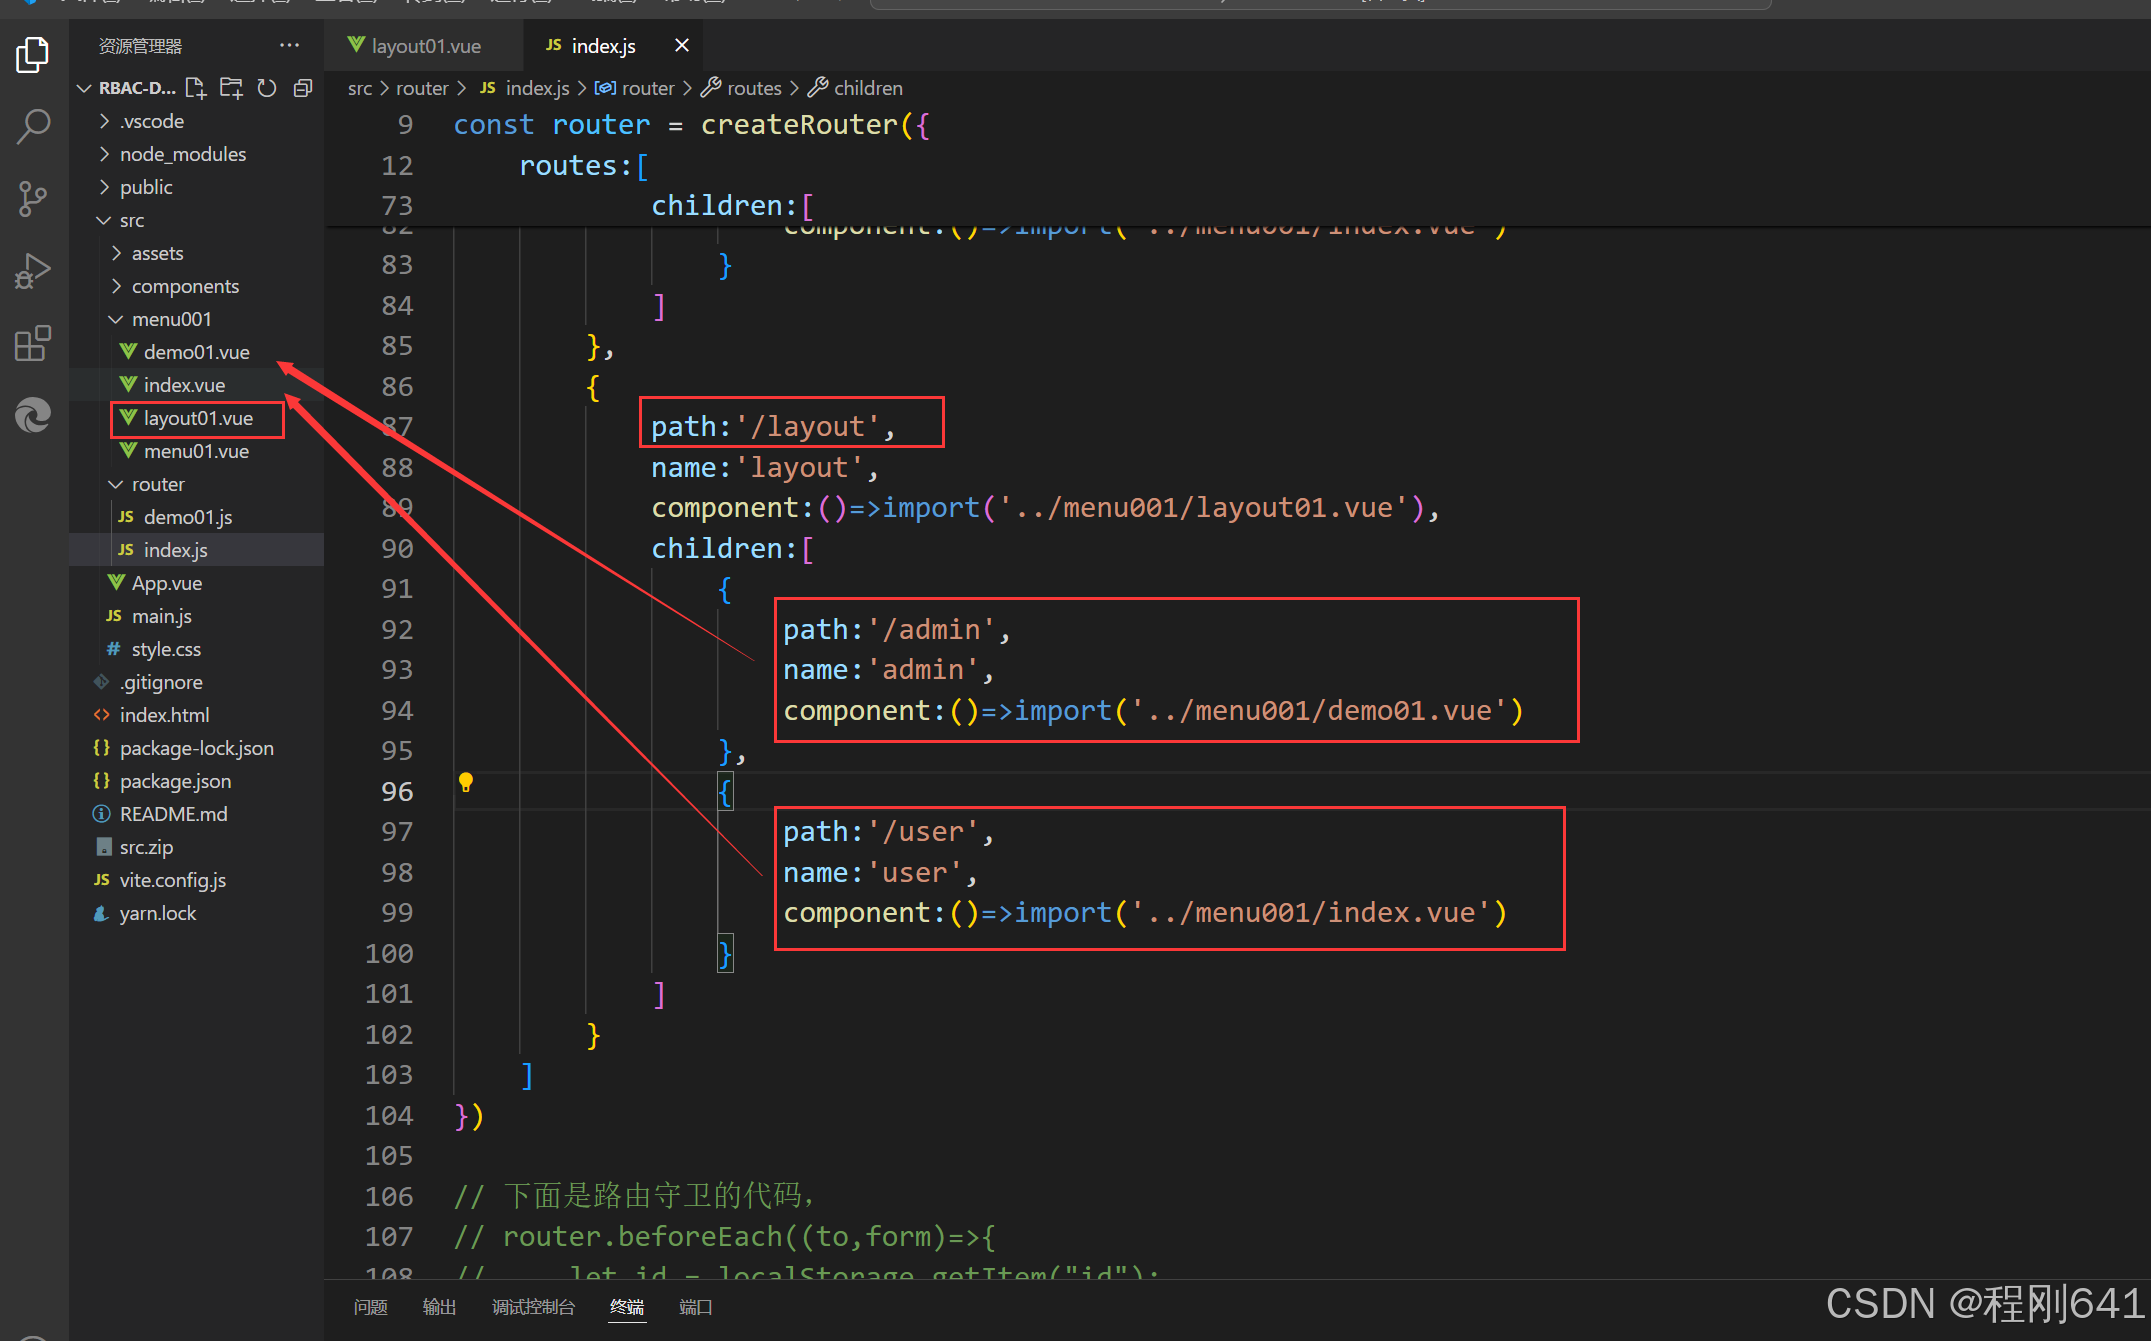Collapse all folders in explorer
The image size is (2151, 1341).
[303, 88]
